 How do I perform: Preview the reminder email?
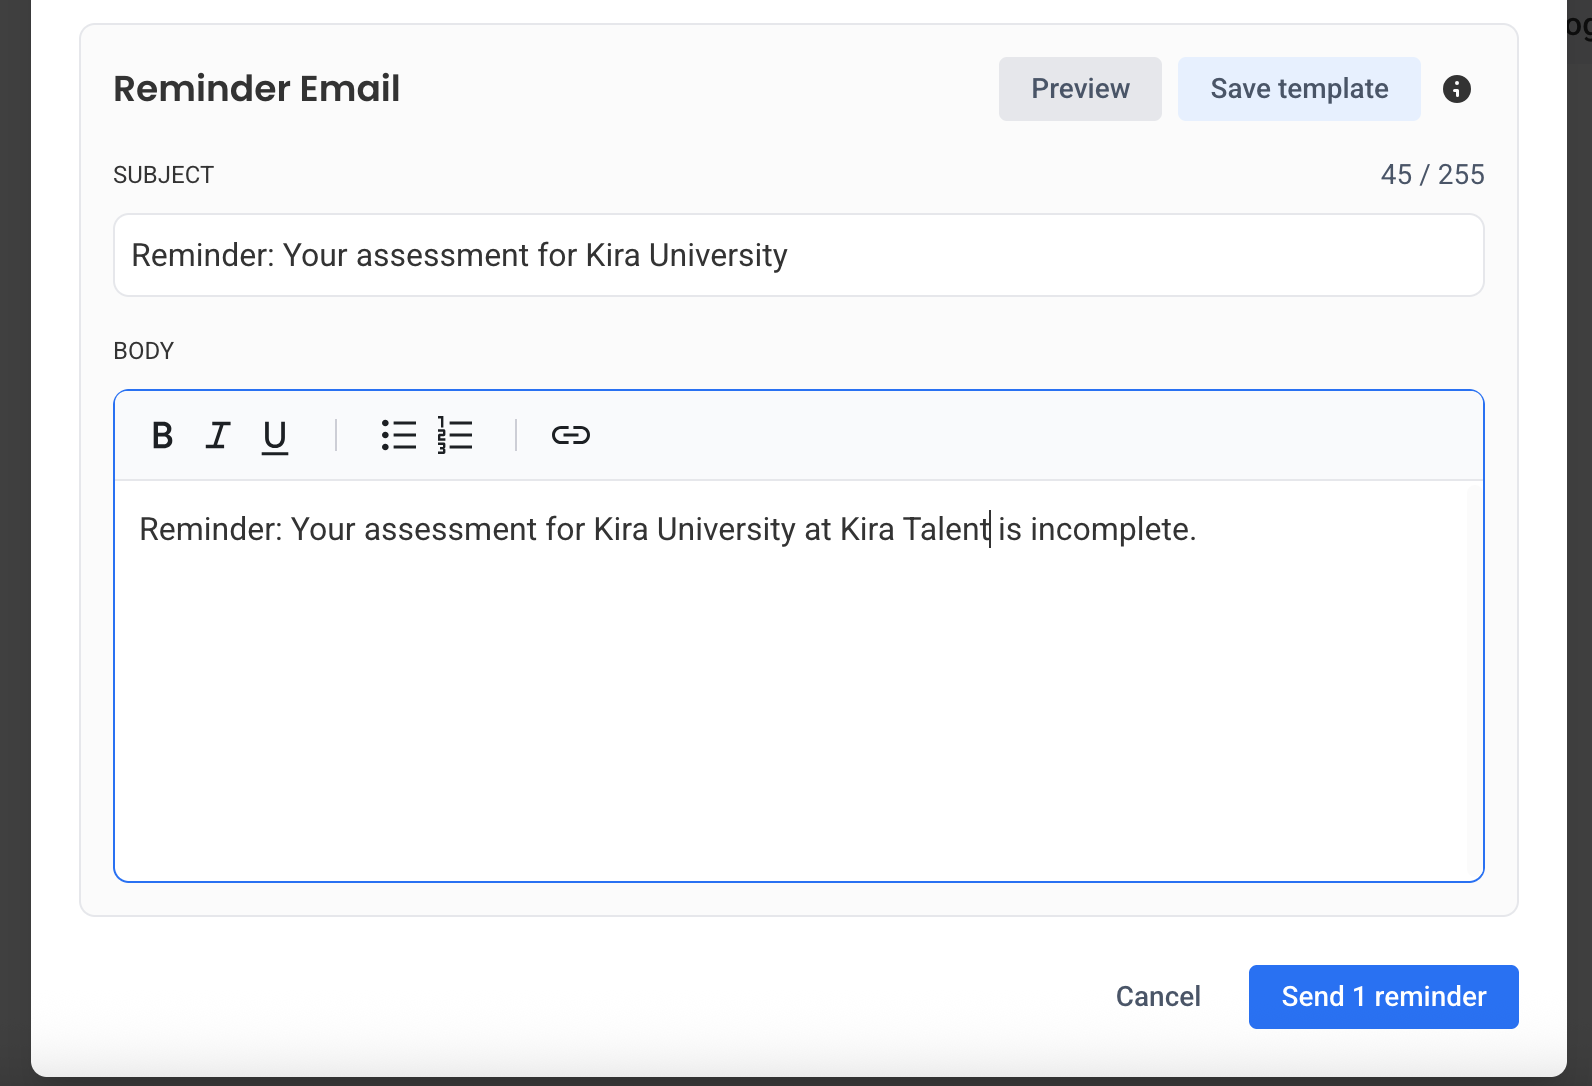point(1080,89)
